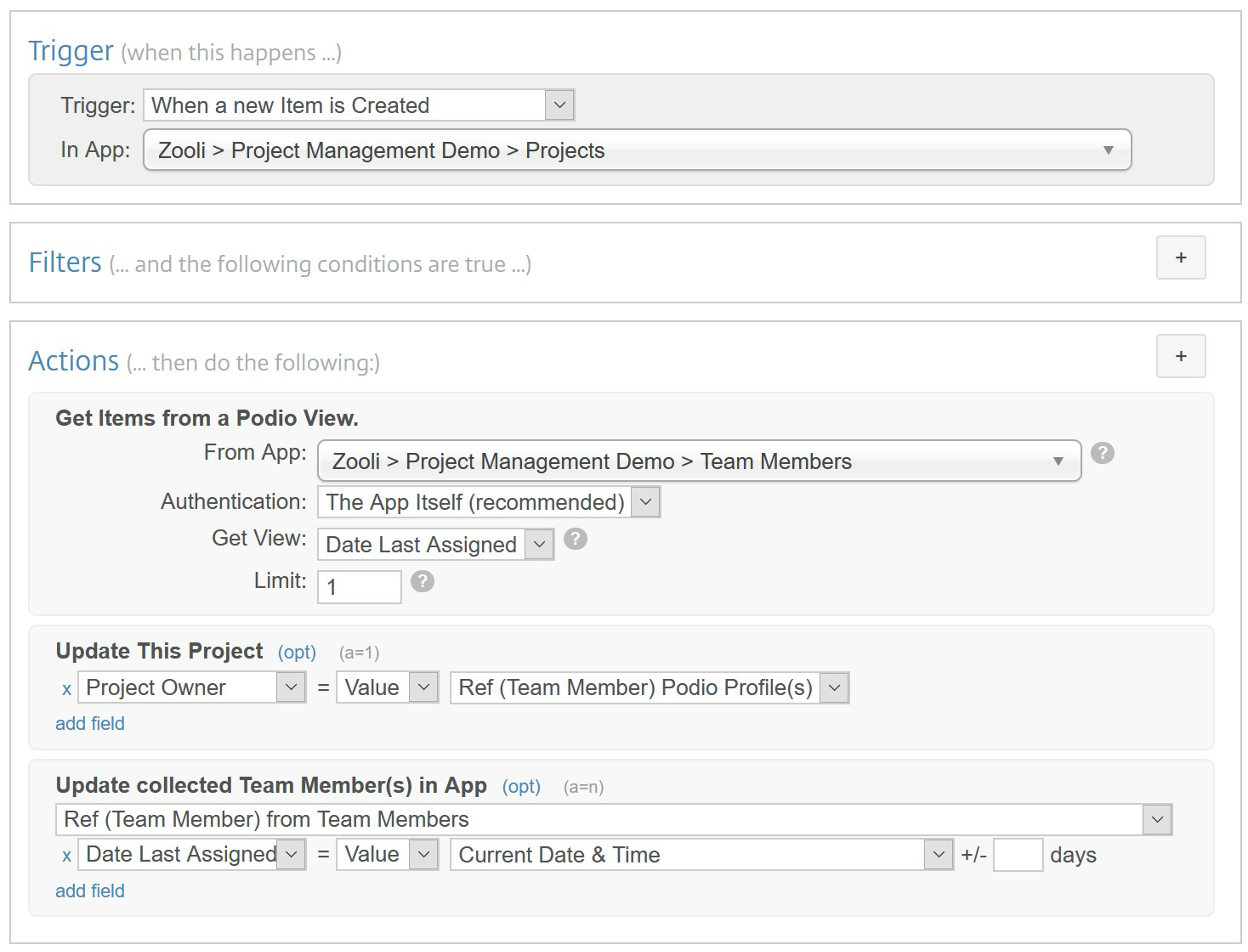
Task: Open the Project Owner field dropdown
Action: 192,688
